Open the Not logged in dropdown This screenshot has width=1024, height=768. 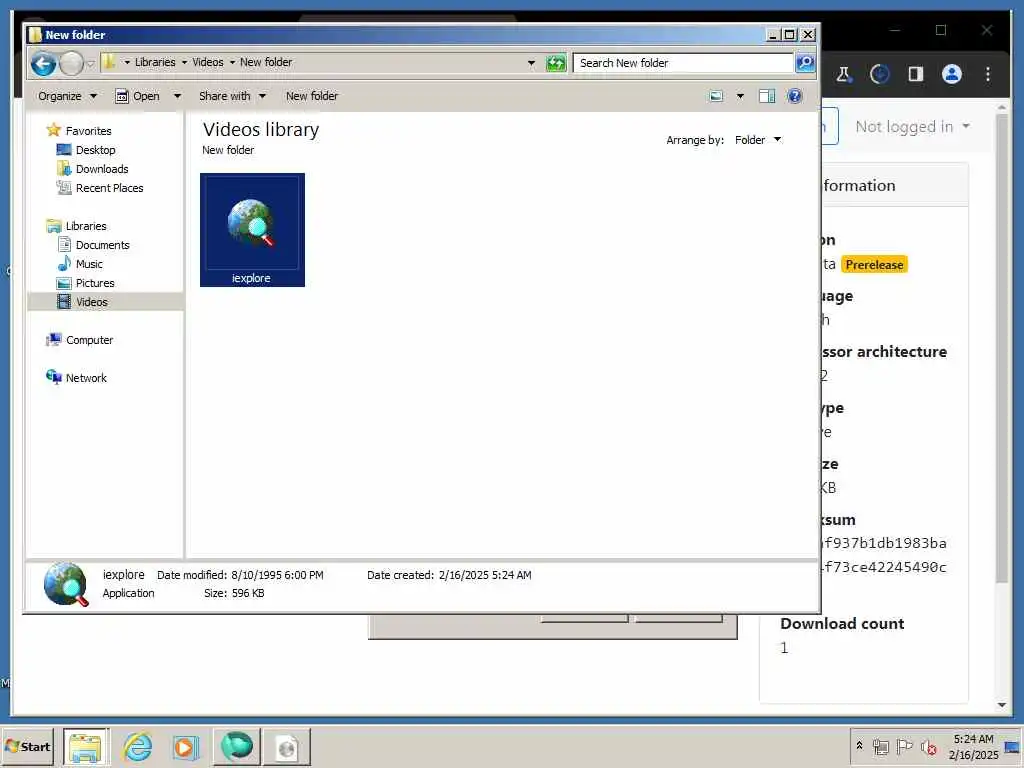(912, 127)
